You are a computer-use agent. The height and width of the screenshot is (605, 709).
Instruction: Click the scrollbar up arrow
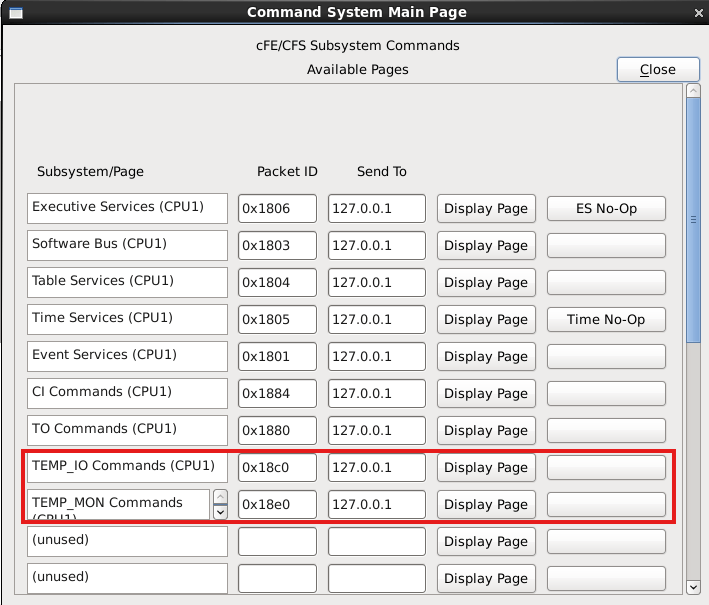[x=693, y=92]
